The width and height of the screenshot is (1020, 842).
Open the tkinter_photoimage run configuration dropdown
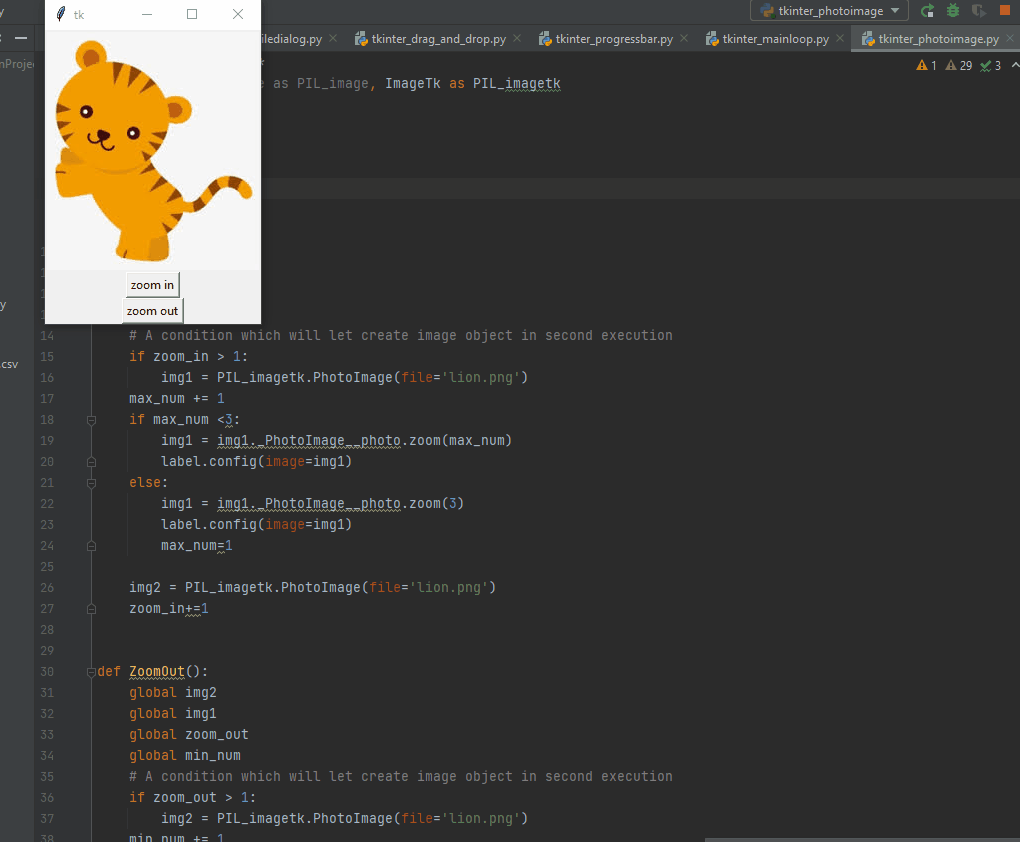tap(829, 11)
